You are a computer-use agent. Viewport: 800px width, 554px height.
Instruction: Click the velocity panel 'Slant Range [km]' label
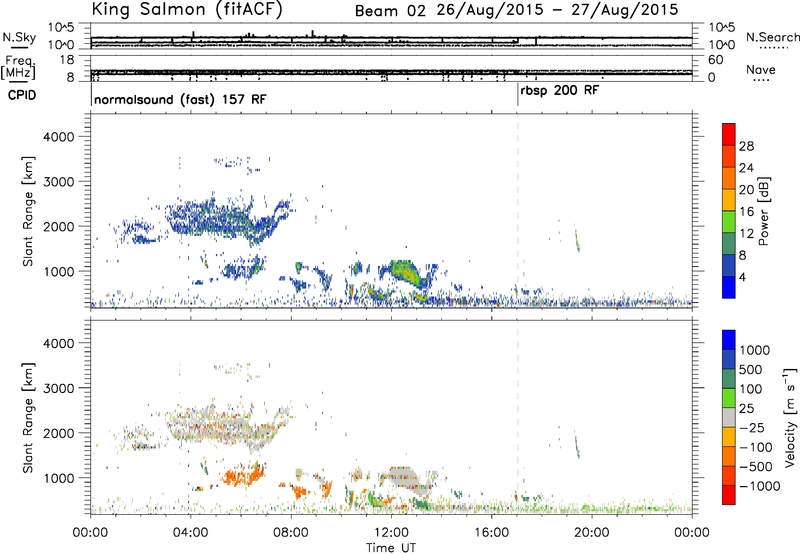[x=28, y=417]
